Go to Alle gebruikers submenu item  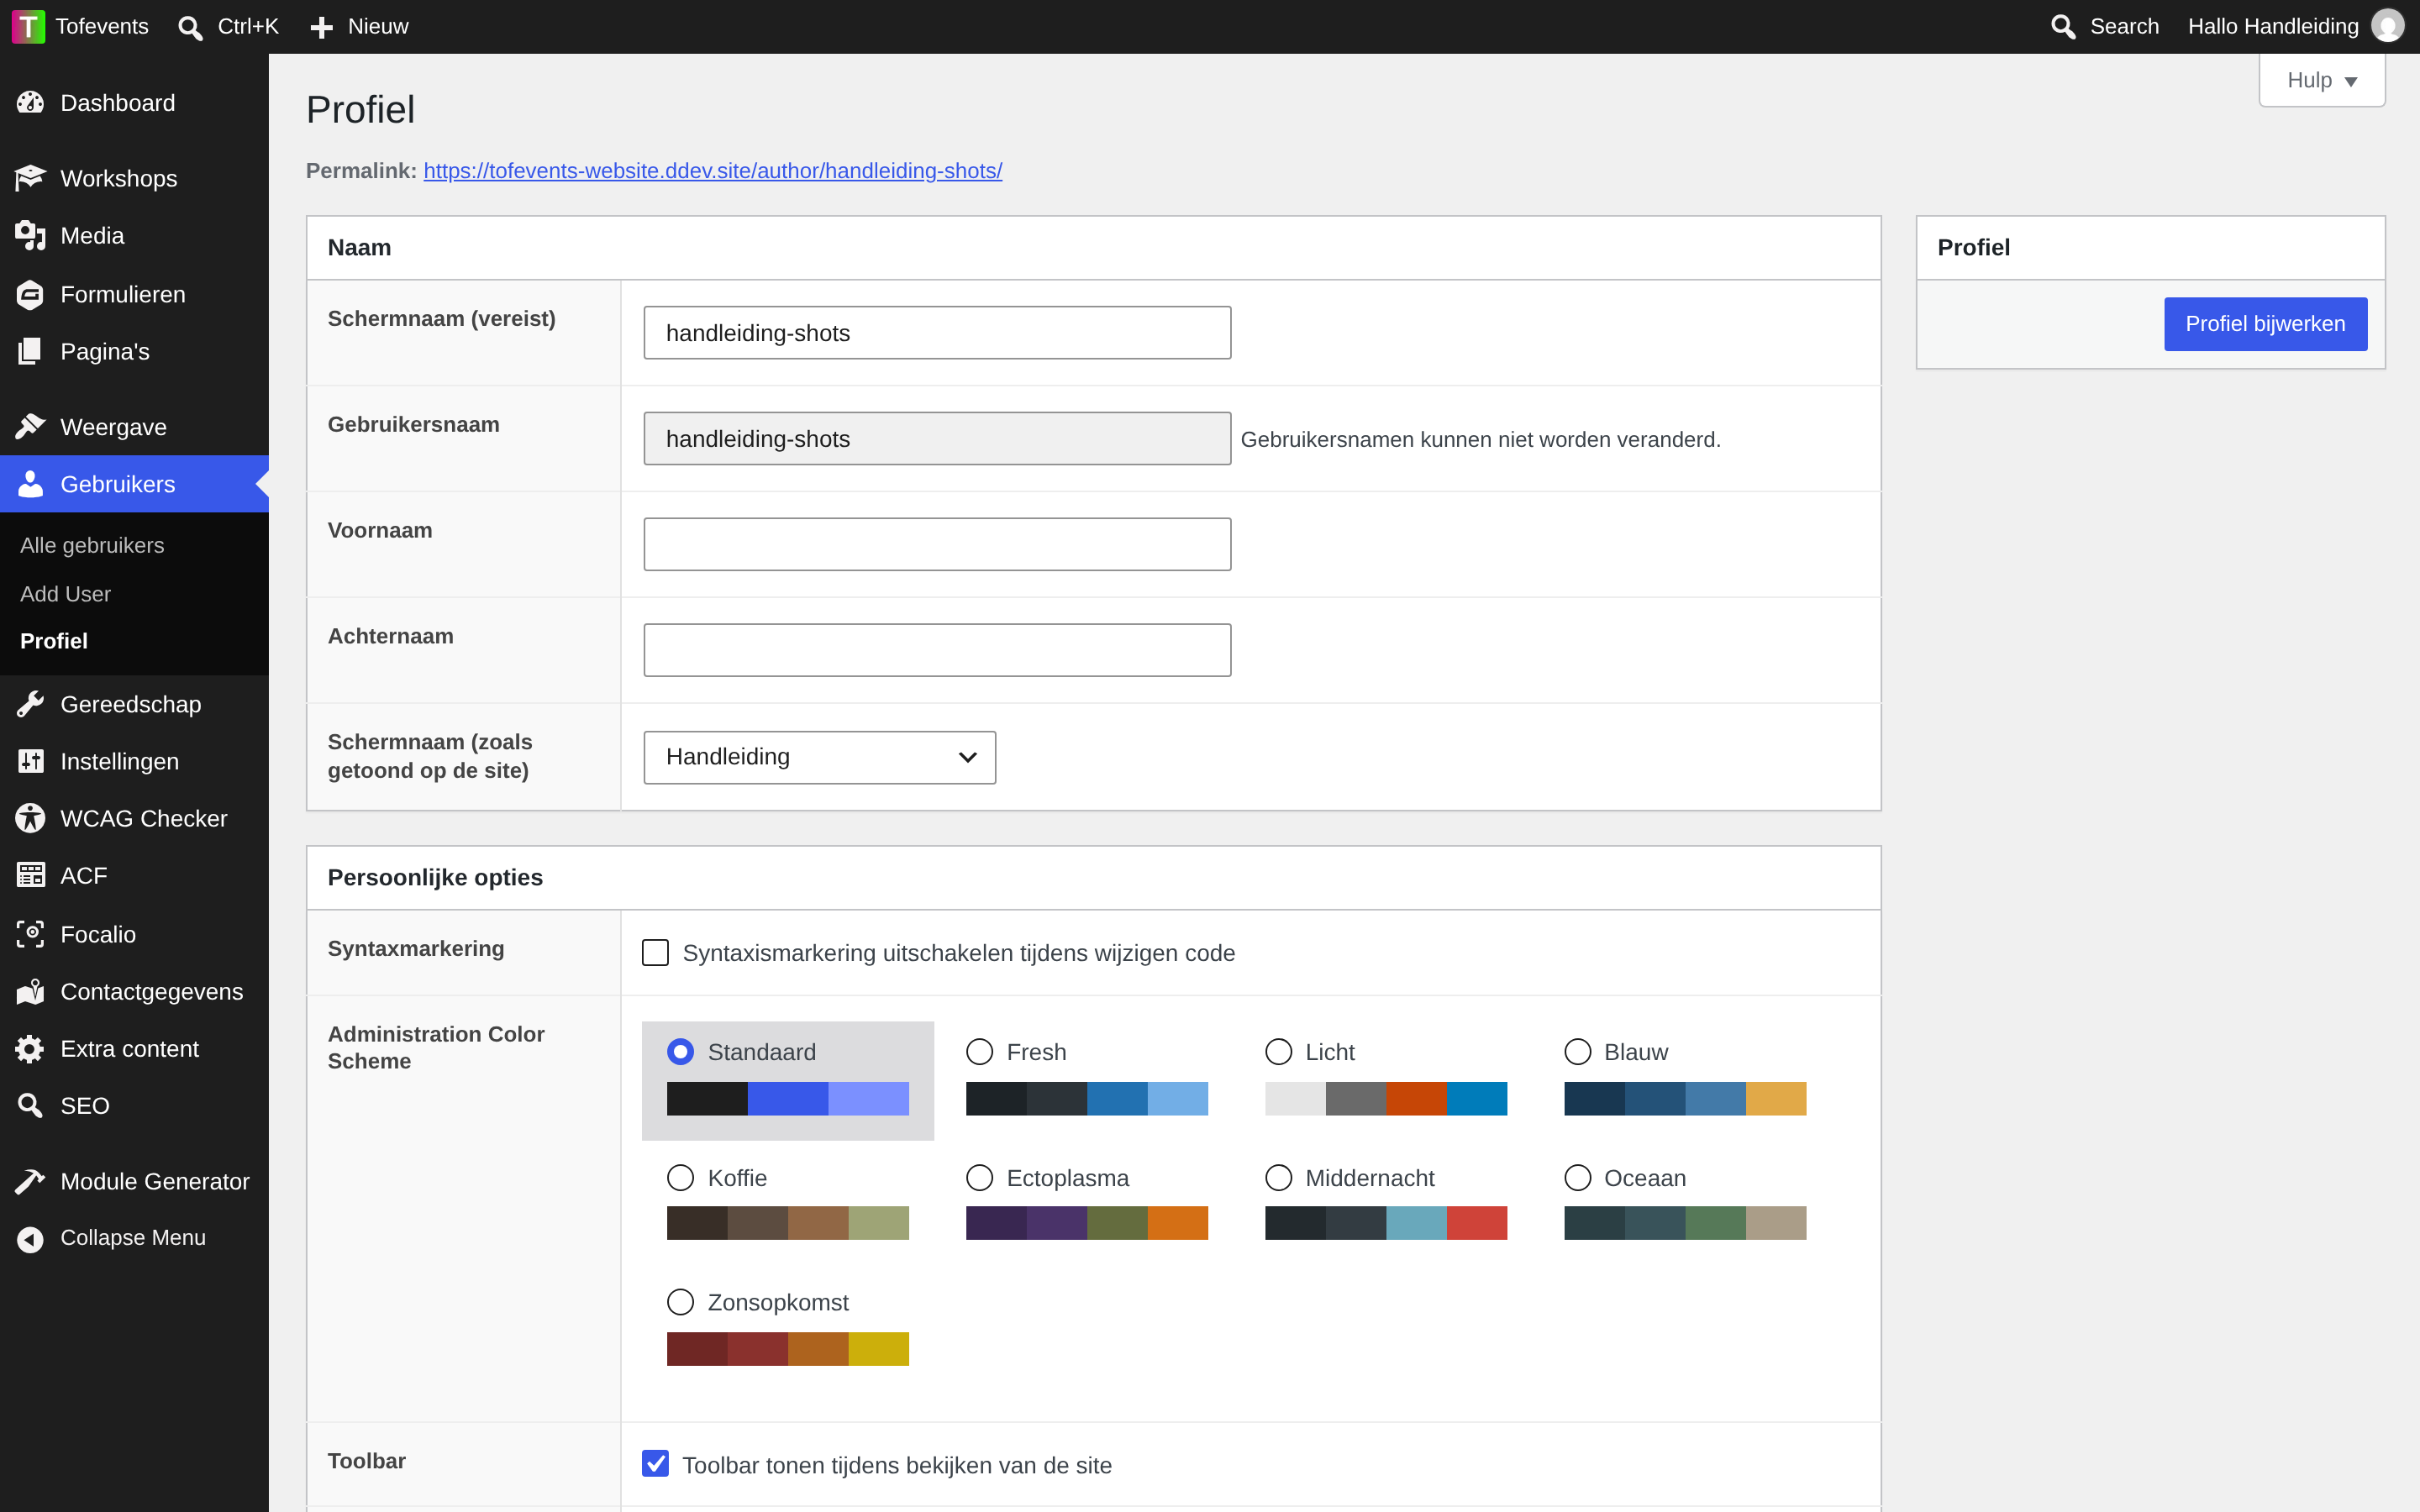[92, 545]
